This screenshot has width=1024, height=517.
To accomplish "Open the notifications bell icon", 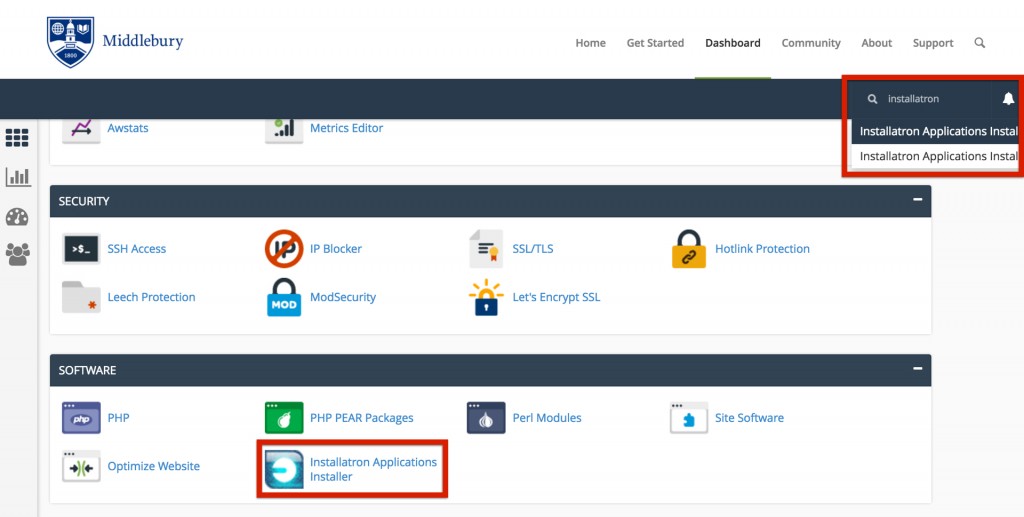I will pos(1008,99).
